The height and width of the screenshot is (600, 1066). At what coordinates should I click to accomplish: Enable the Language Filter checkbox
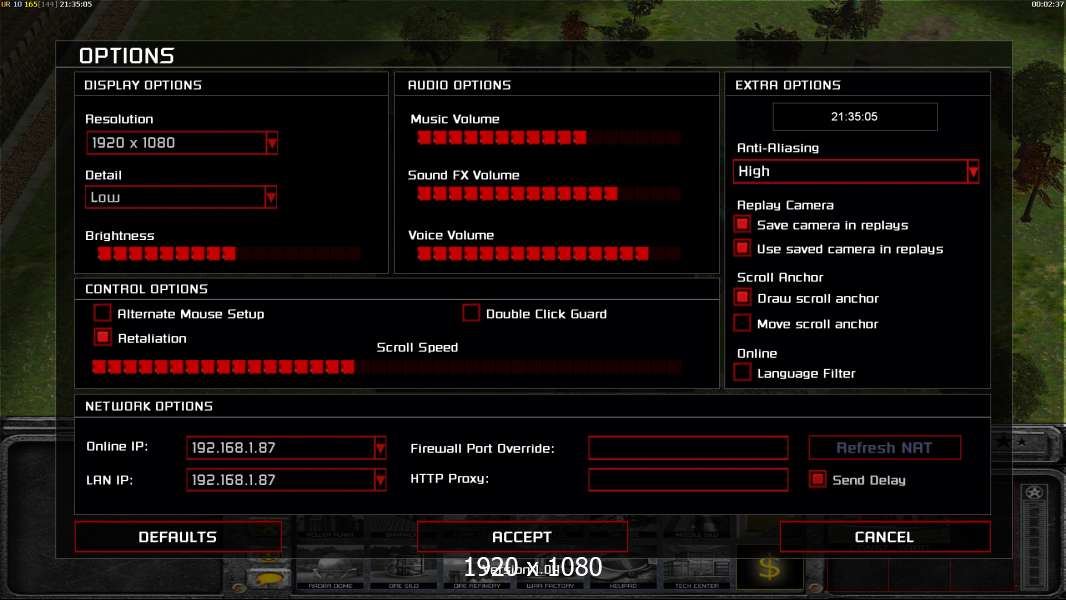point(742,373)
